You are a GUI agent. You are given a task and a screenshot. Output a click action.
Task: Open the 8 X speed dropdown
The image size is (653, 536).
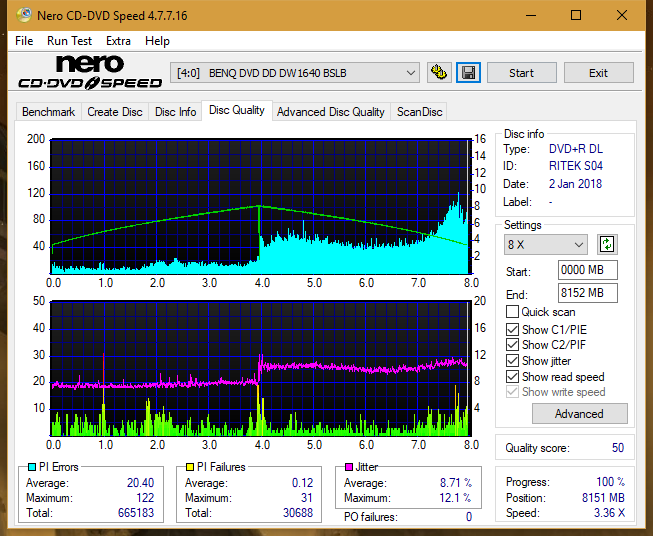click(x=546, y=244)
